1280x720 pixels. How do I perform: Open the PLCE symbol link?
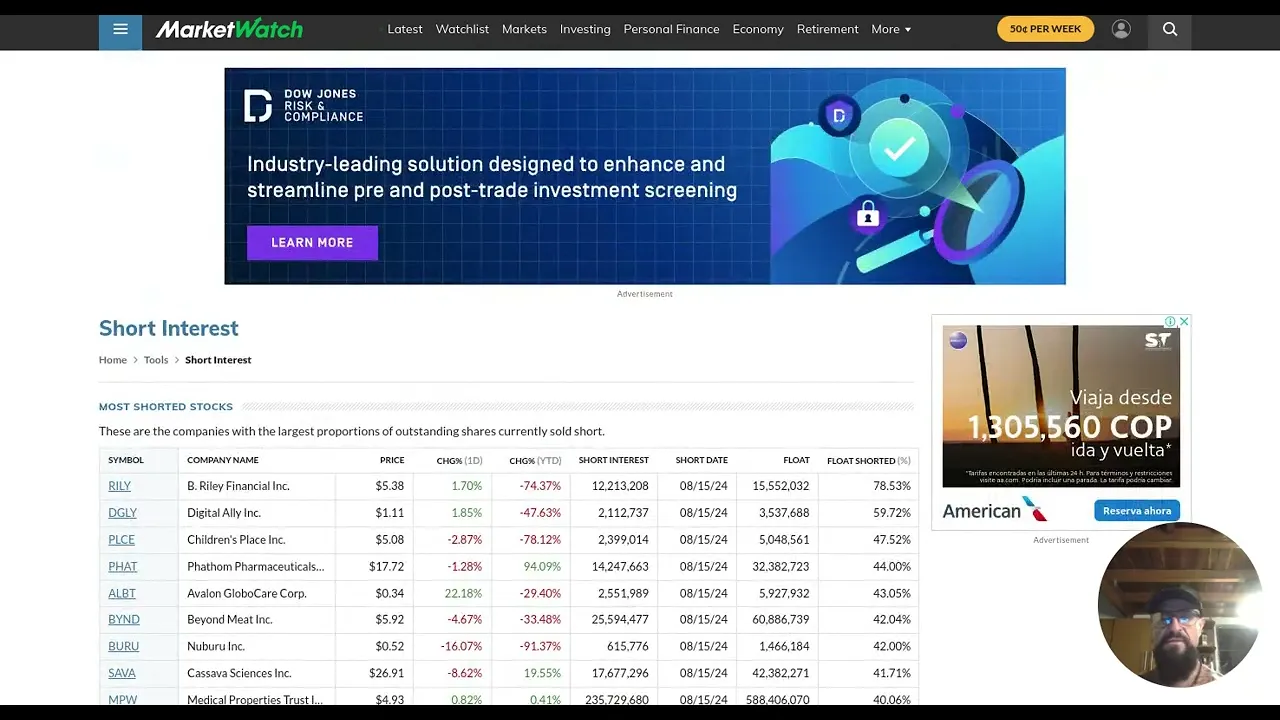coord(121,540)
